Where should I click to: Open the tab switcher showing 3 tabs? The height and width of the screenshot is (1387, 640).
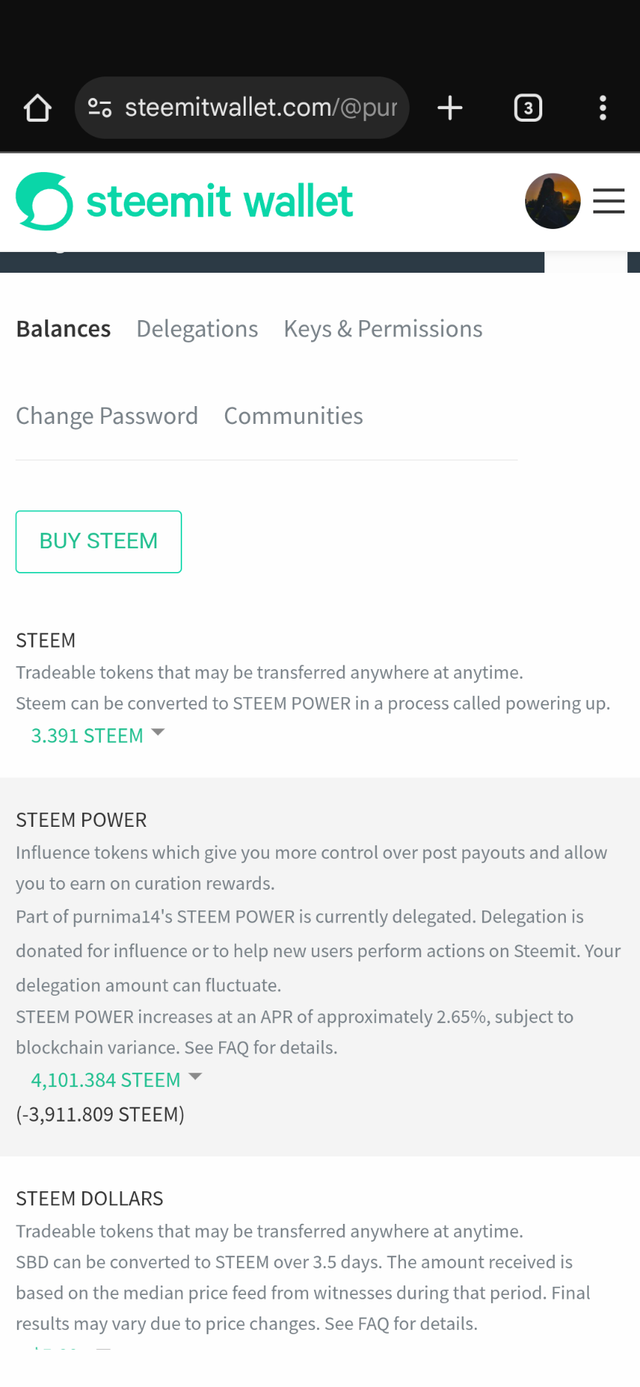click(528, 108)
